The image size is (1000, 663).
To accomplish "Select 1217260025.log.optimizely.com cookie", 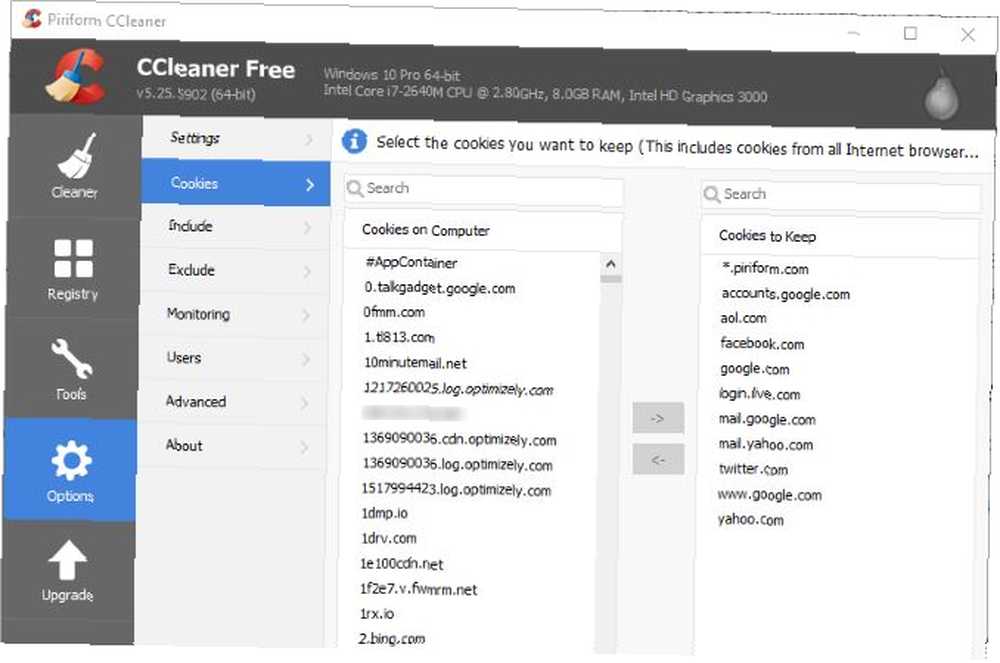I will point(458,389).
